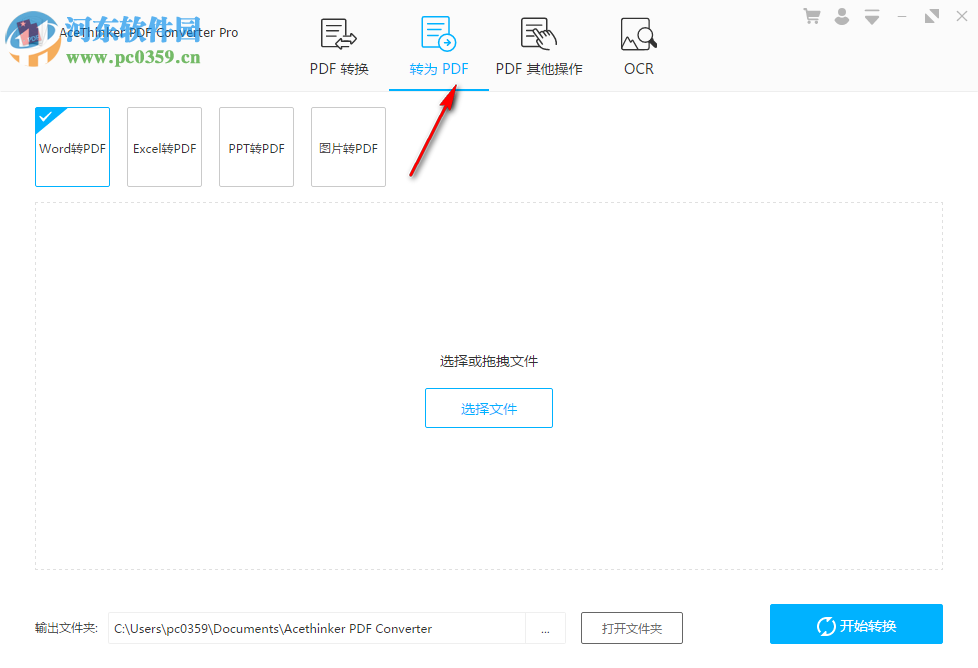Enable the Excel转PDF conversion mode

[x=164, y=147]
